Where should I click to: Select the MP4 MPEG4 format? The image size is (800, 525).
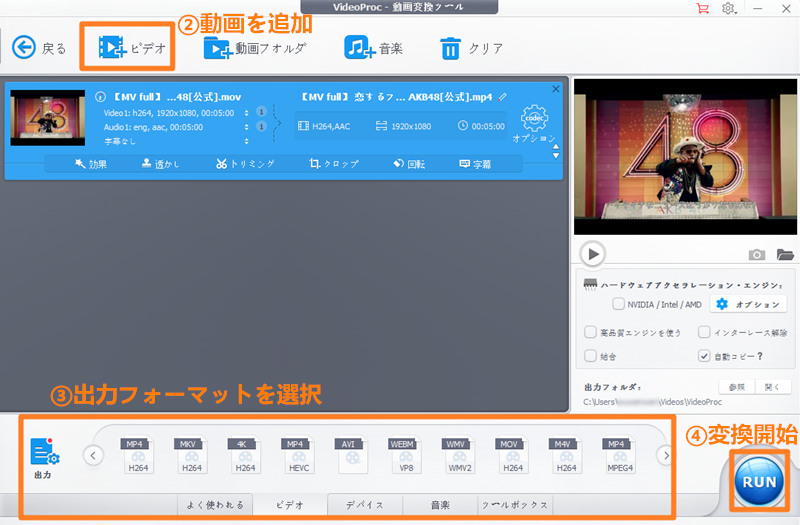coord(619,455)
